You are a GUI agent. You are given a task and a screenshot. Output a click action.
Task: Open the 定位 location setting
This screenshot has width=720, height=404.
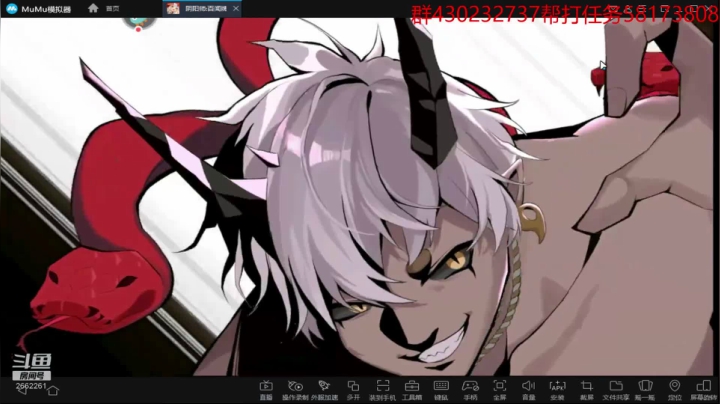click(674, 390)
